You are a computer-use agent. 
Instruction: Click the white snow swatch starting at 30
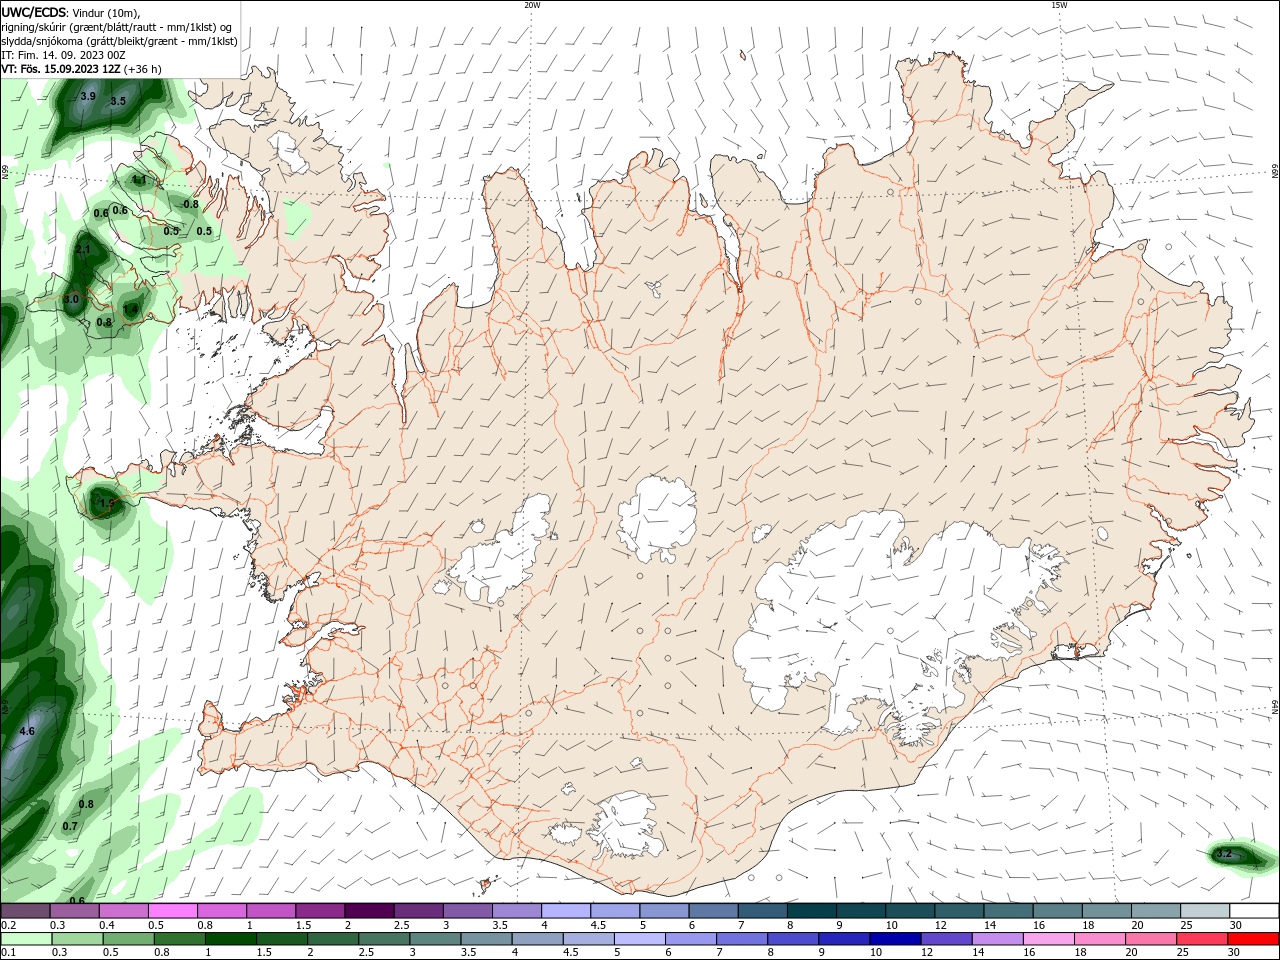click(1255, 911)
